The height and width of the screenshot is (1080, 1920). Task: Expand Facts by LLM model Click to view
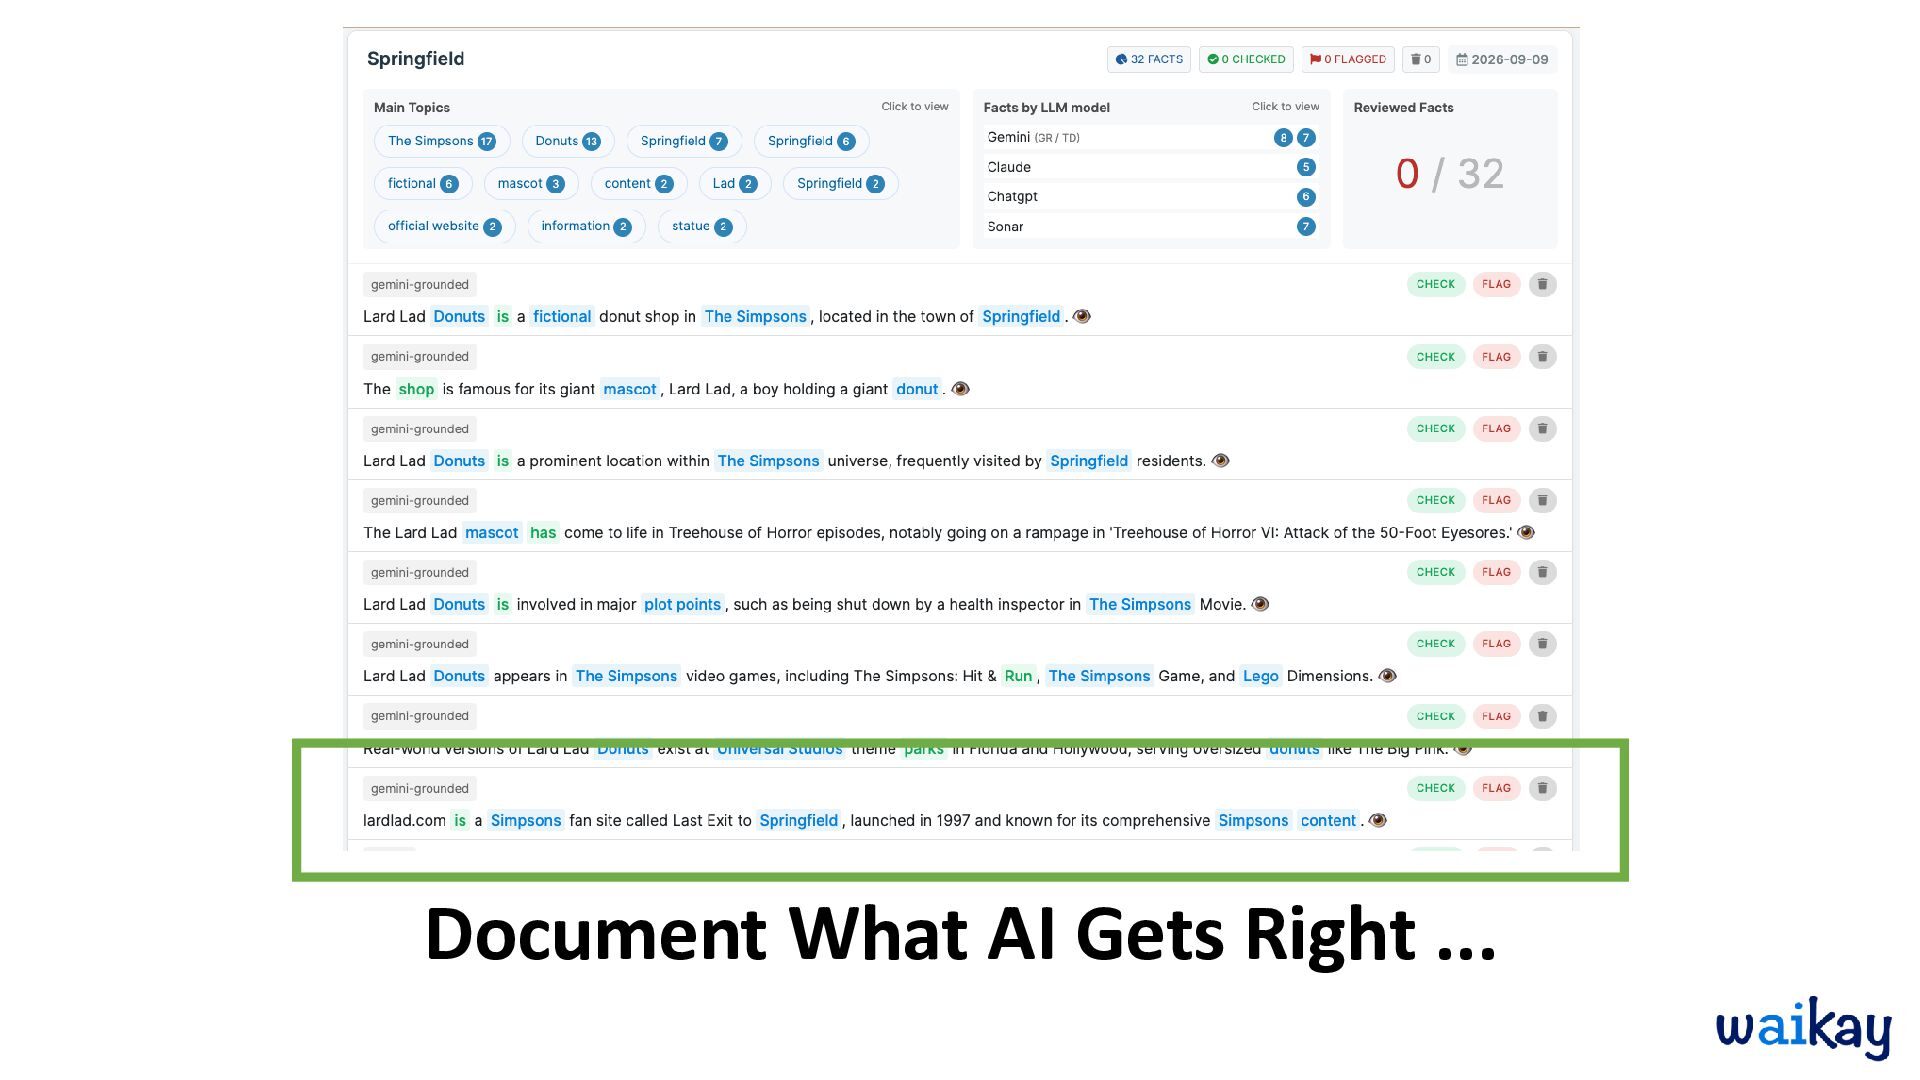point(1285,106)
